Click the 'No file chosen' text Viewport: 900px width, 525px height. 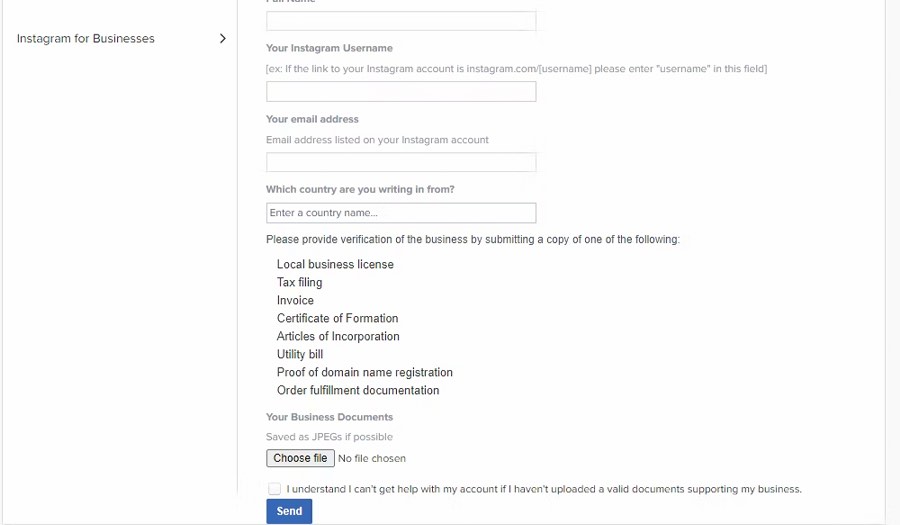(x=372, y=458)
